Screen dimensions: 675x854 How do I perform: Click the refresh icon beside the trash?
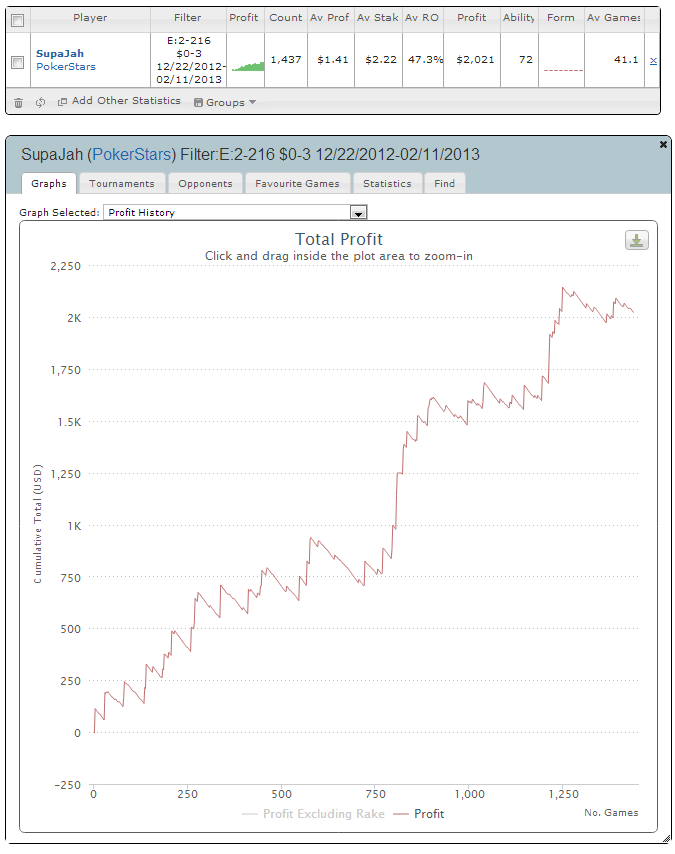point(40,102)
